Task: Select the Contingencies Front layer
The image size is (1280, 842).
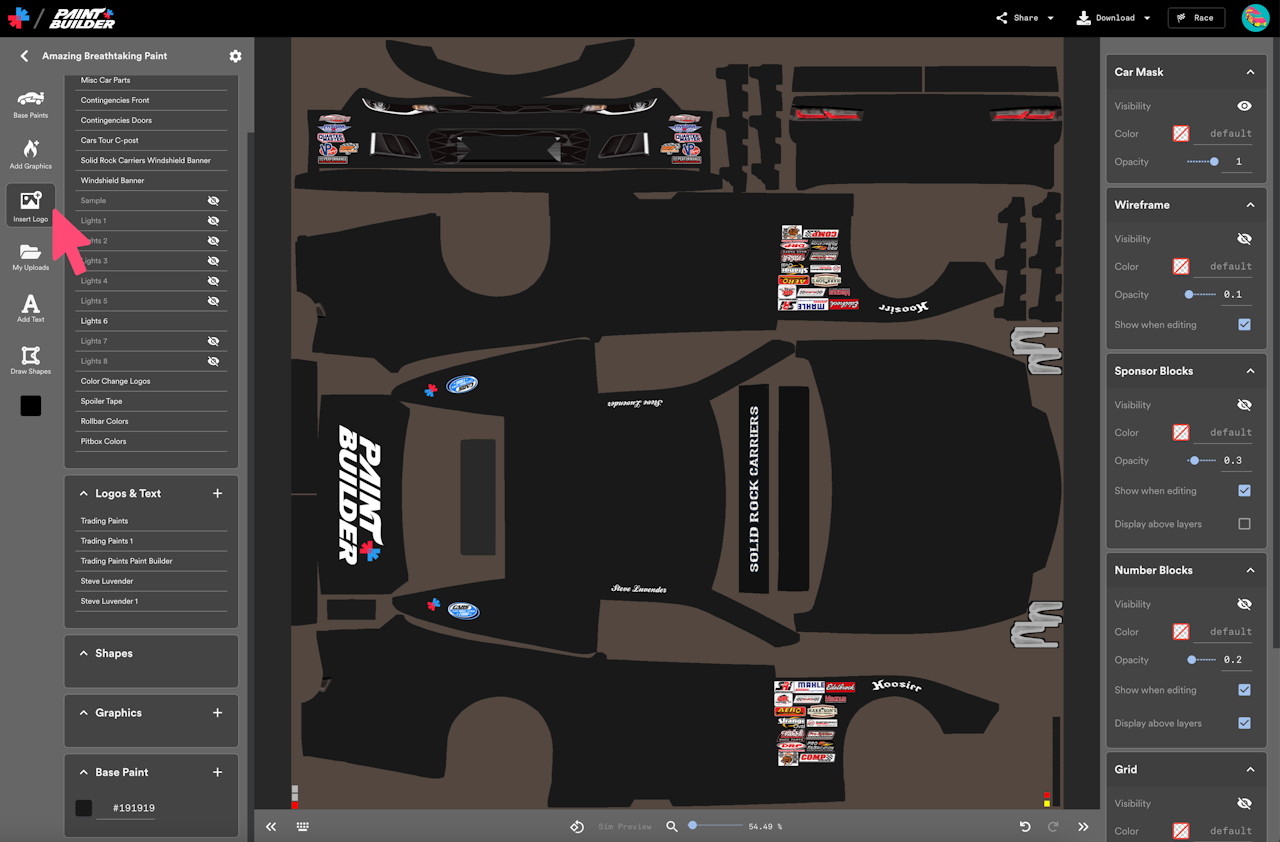Action: 151,100
